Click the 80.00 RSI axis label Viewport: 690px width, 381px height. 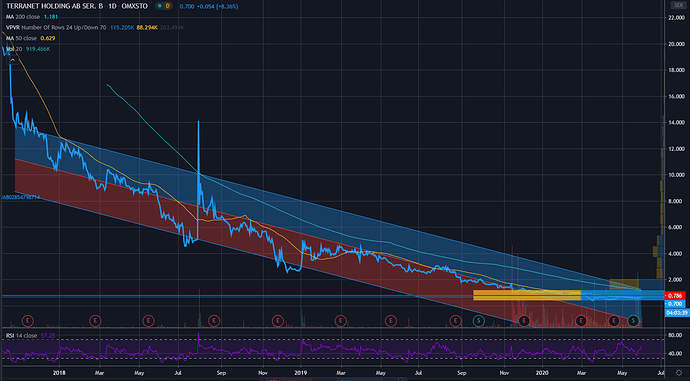675,336
